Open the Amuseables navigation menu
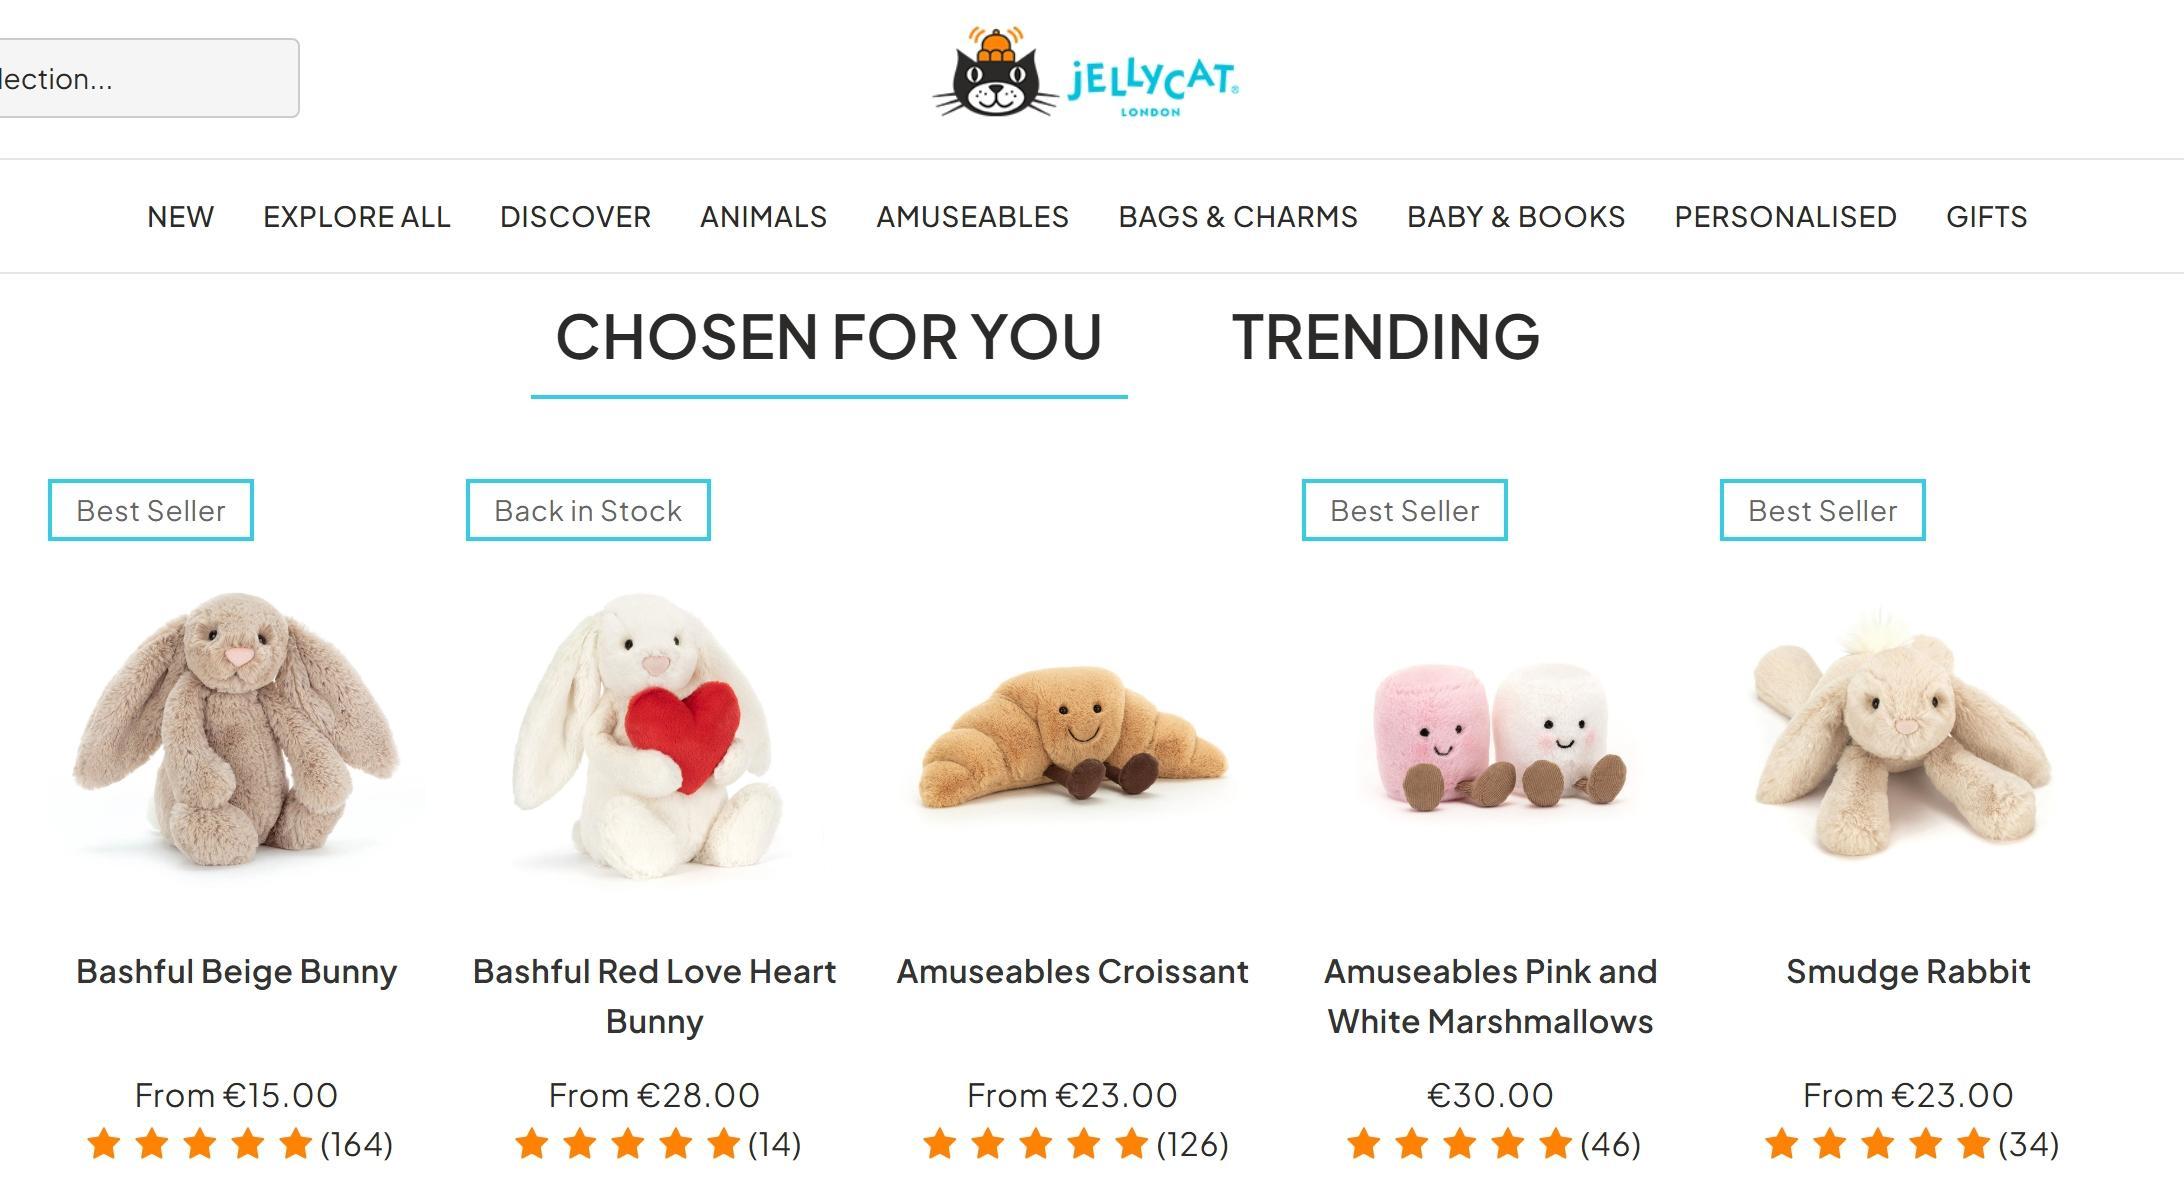Viewport: 2184px width, 1177px height. [x=972, y=217]
